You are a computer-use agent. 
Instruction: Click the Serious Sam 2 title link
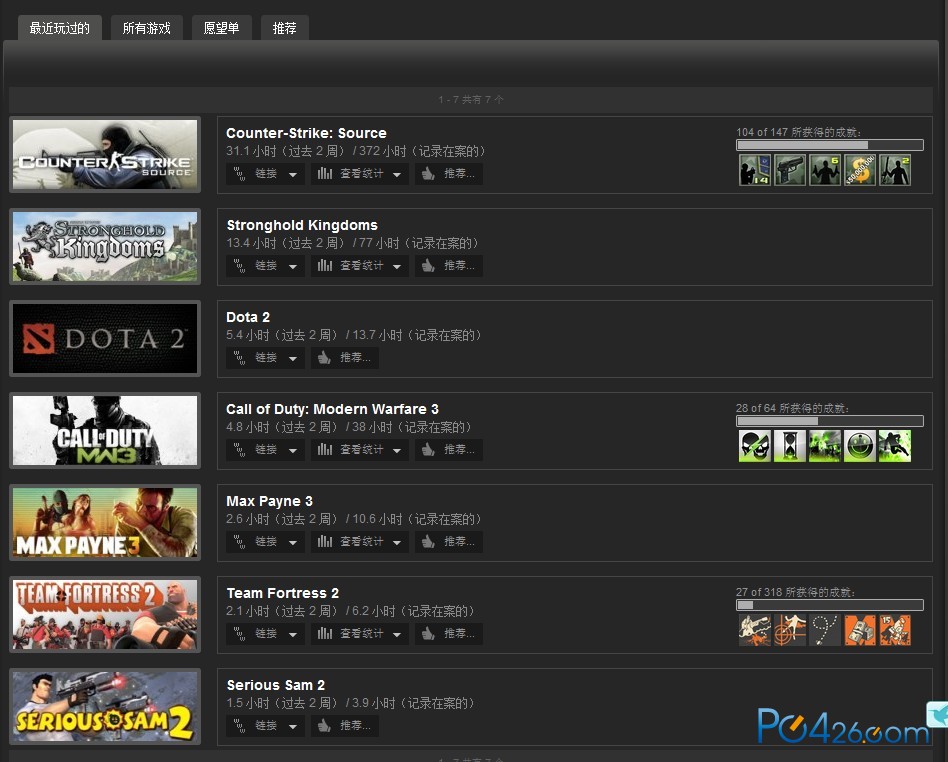click(275, 685)
